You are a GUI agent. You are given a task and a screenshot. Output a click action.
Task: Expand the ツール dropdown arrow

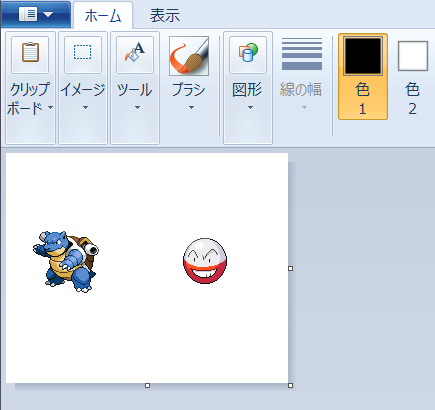(137, 107)
